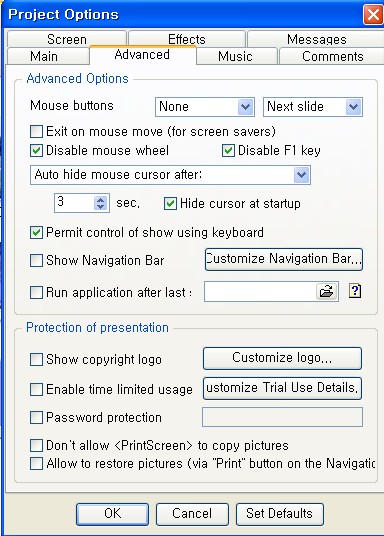Click the Run application path field
The width and height of the screenshot is (384, 536).
pos(260,292)
